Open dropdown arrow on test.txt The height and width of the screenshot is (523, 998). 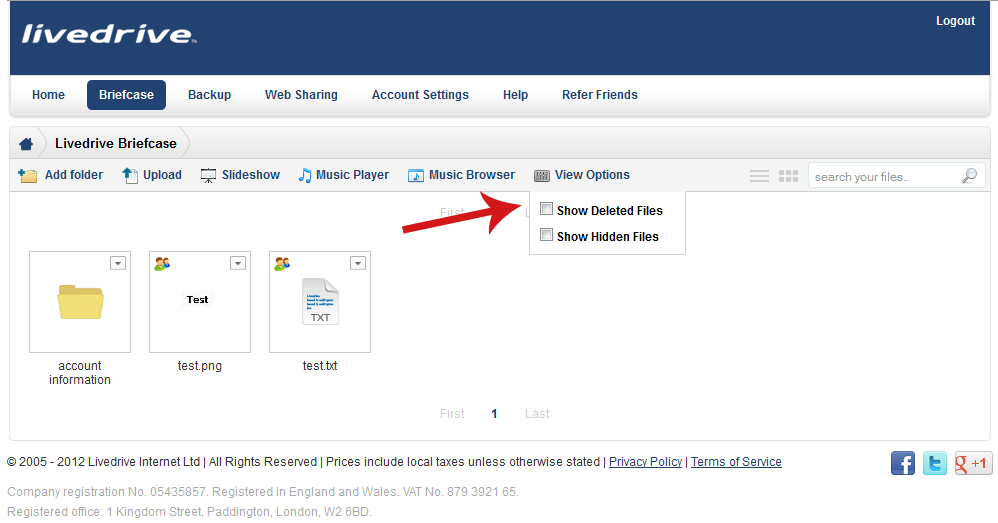358,263
